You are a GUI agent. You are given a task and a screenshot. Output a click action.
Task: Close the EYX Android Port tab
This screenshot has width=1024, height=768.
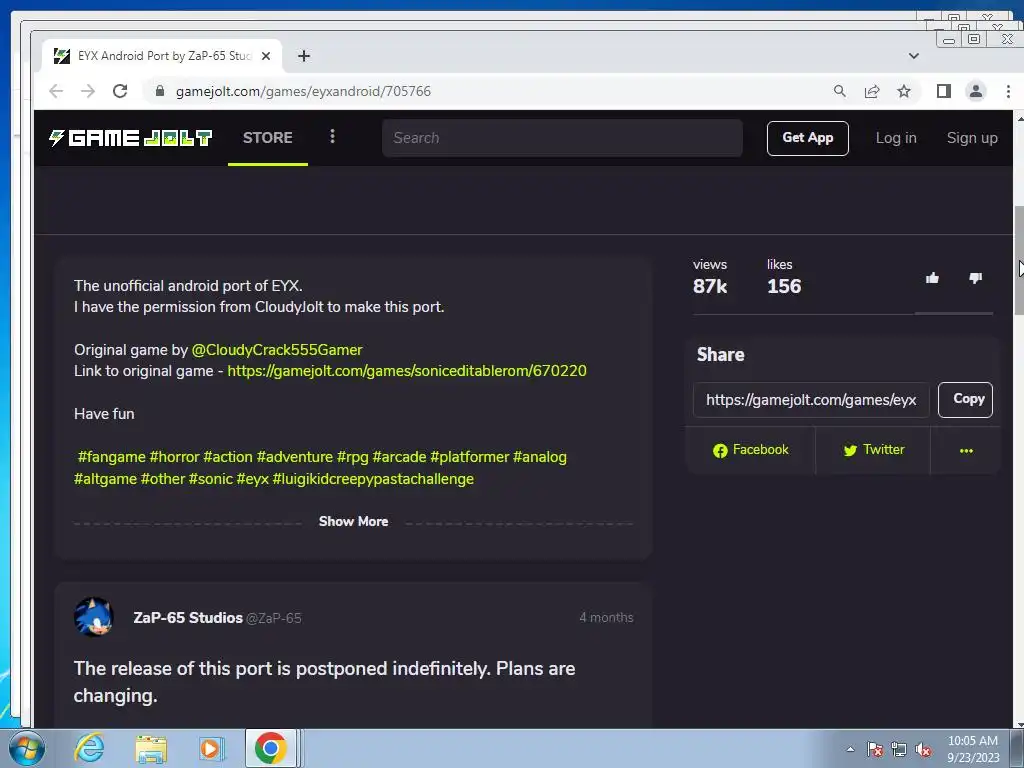tap(266, 56)
